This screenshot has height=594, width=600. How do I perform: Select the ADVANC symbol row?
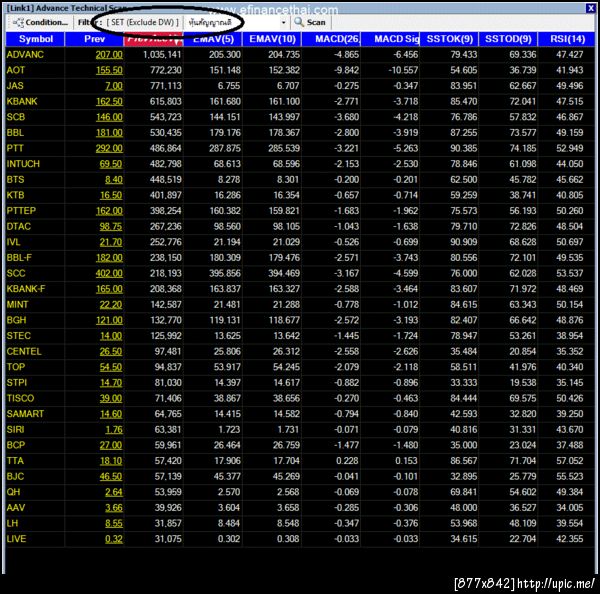pos(300,55)
